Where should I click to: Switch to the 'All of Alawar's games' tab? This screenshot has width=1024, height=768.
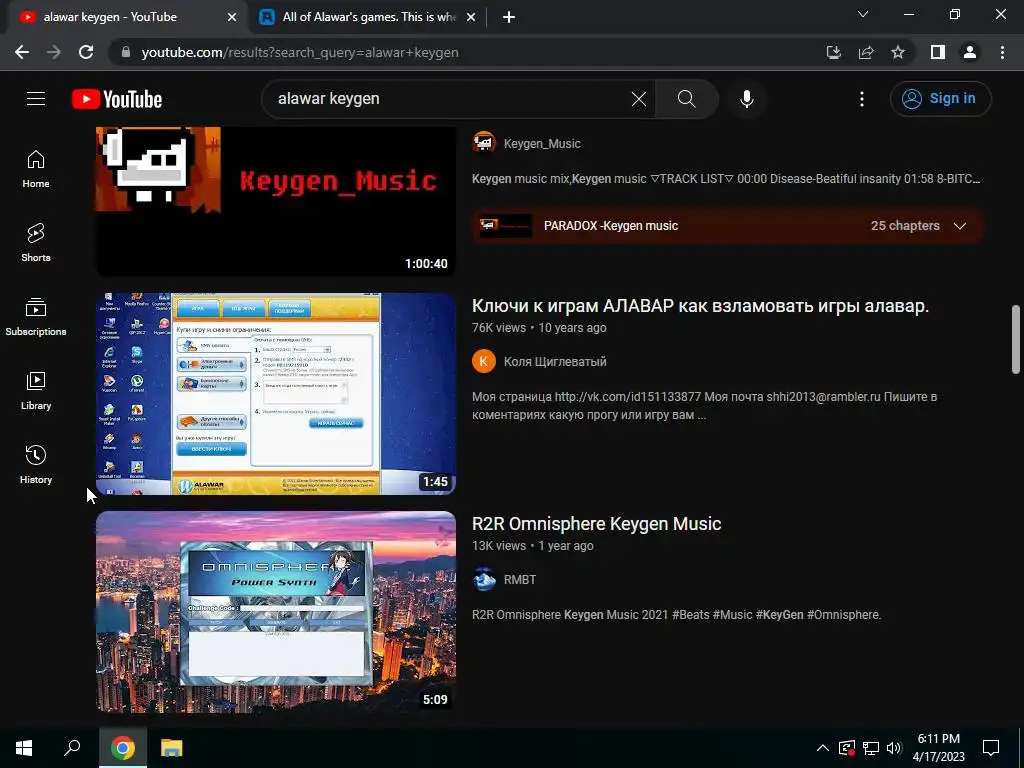369,17
